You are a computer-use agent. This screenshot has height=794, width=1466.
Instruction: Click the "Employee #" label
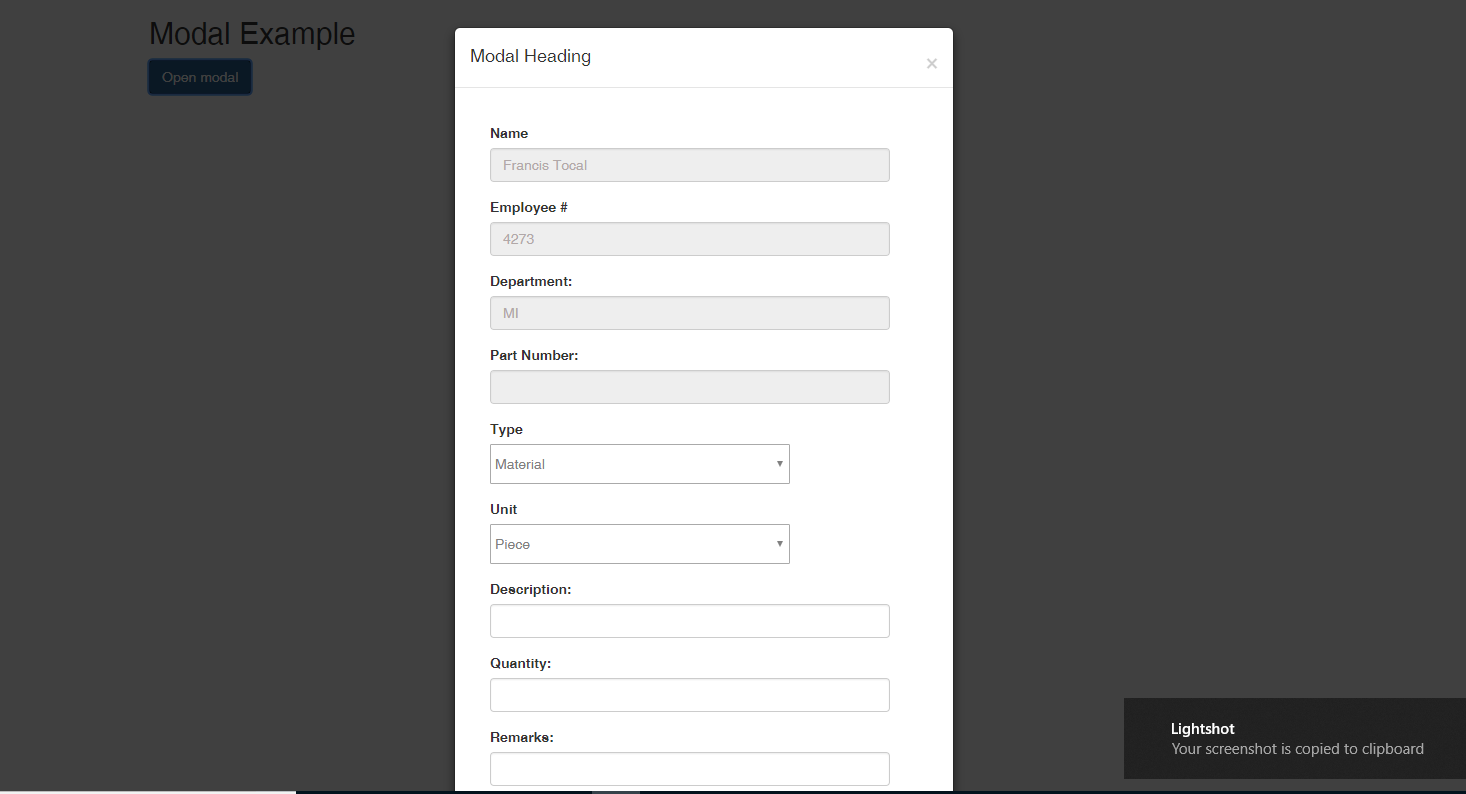point(529,207)
